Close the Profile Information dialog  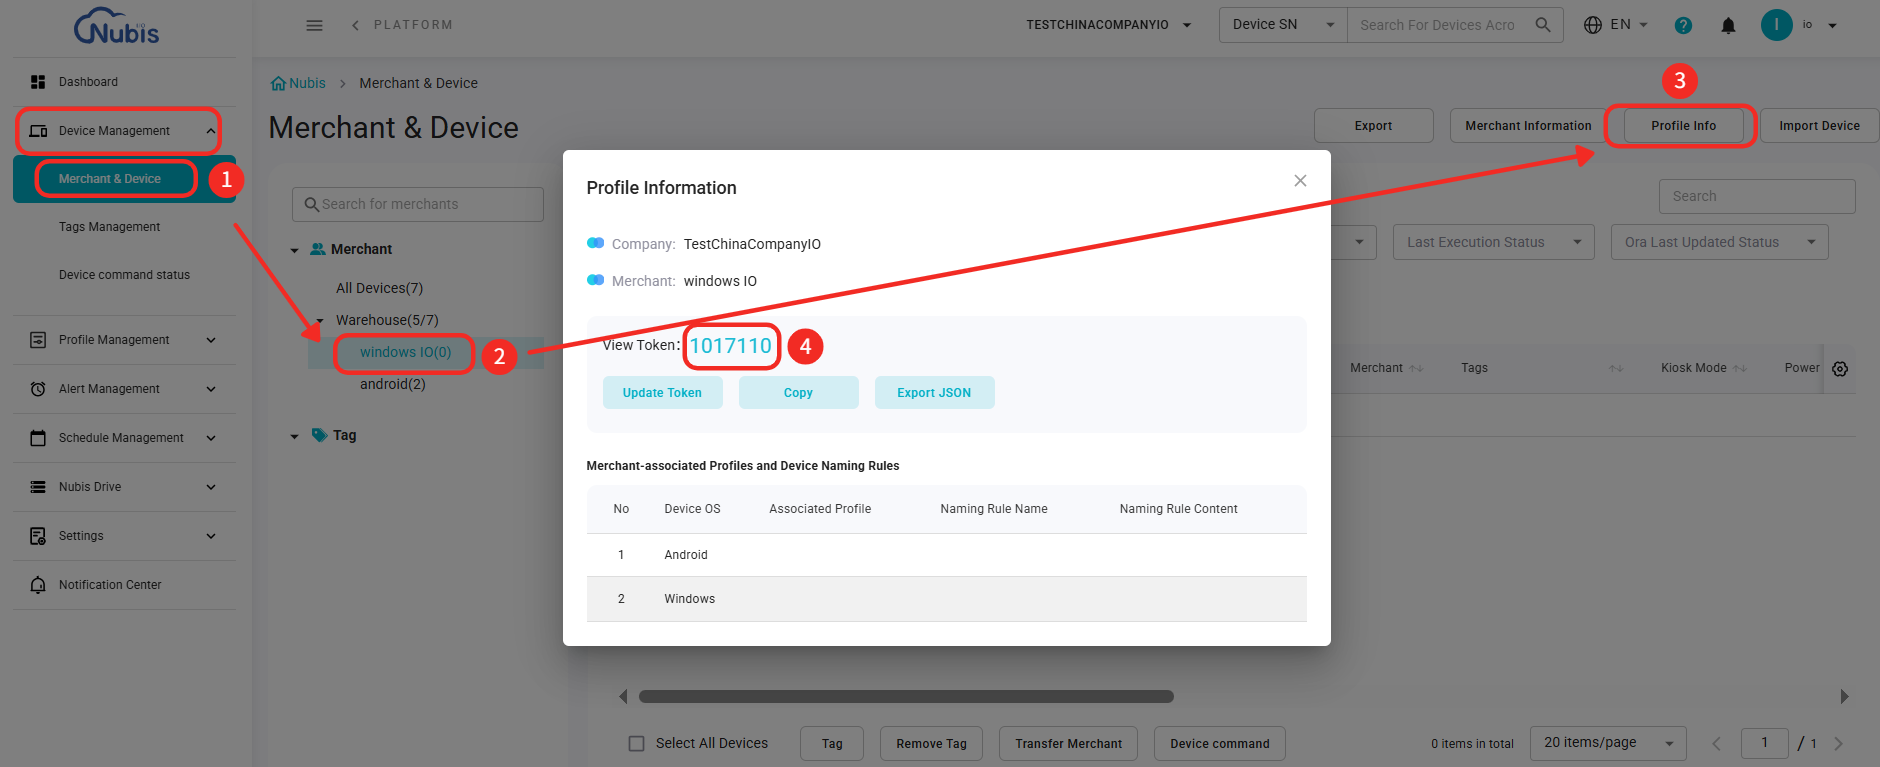coord(1300,181)
